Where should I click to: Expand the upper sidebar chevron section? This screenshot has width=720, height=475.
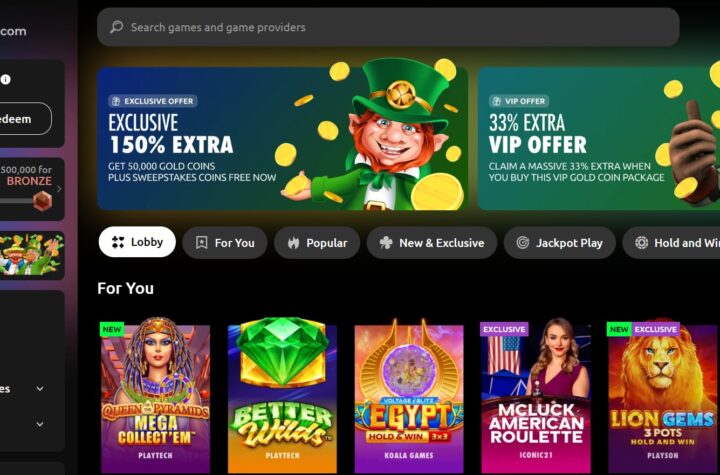[x=40, y=389]
